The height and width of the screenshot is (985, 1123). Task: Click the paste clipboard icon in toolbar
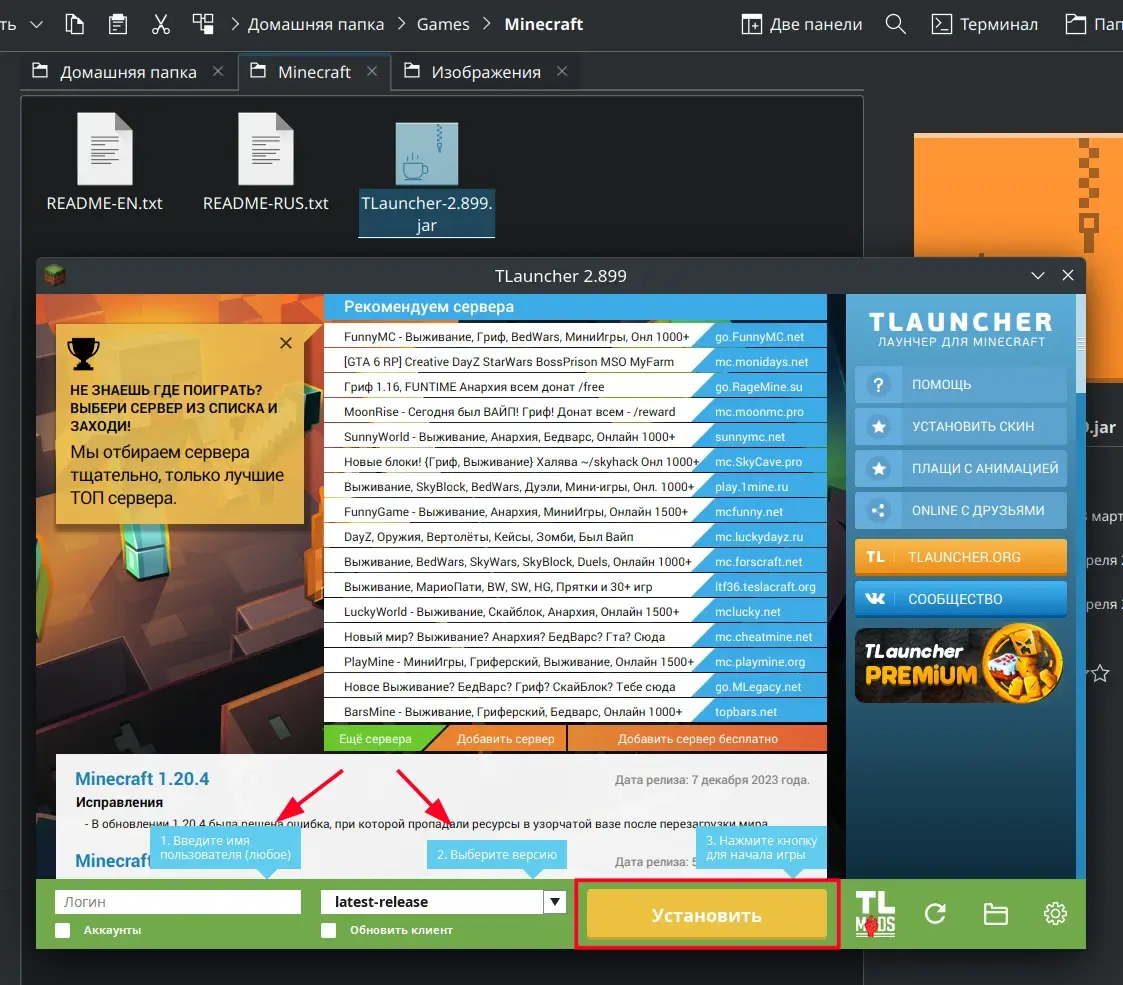(117, 24)
